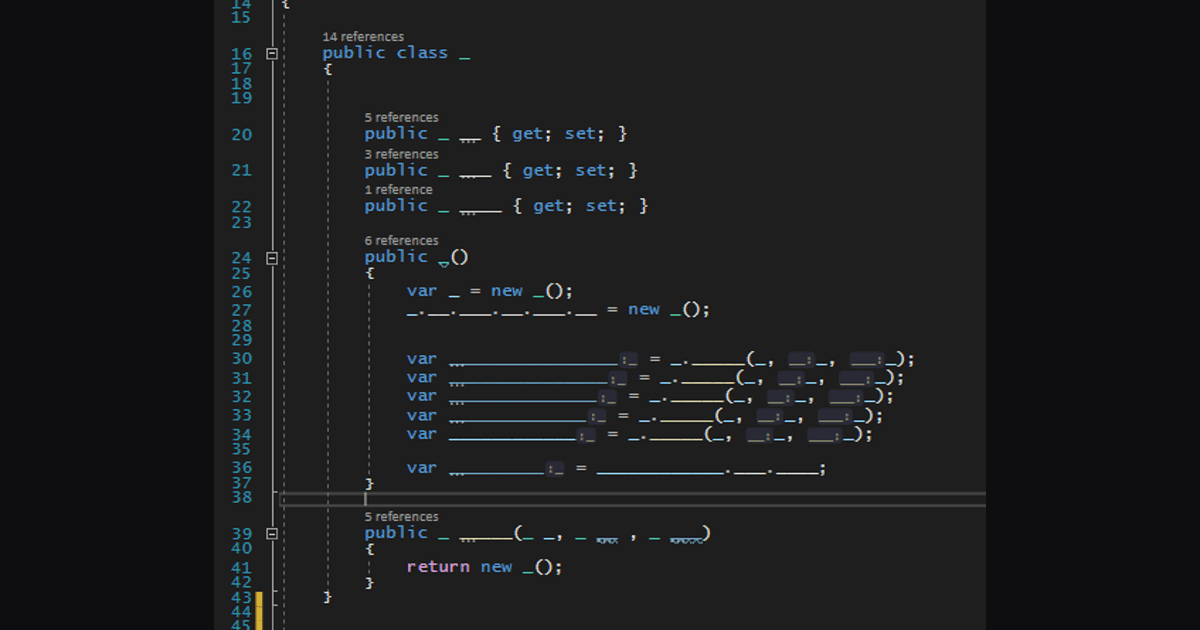Place cursor on the current line 38
This screenshot has width=1200, height=630.
[x=632, y=498]
